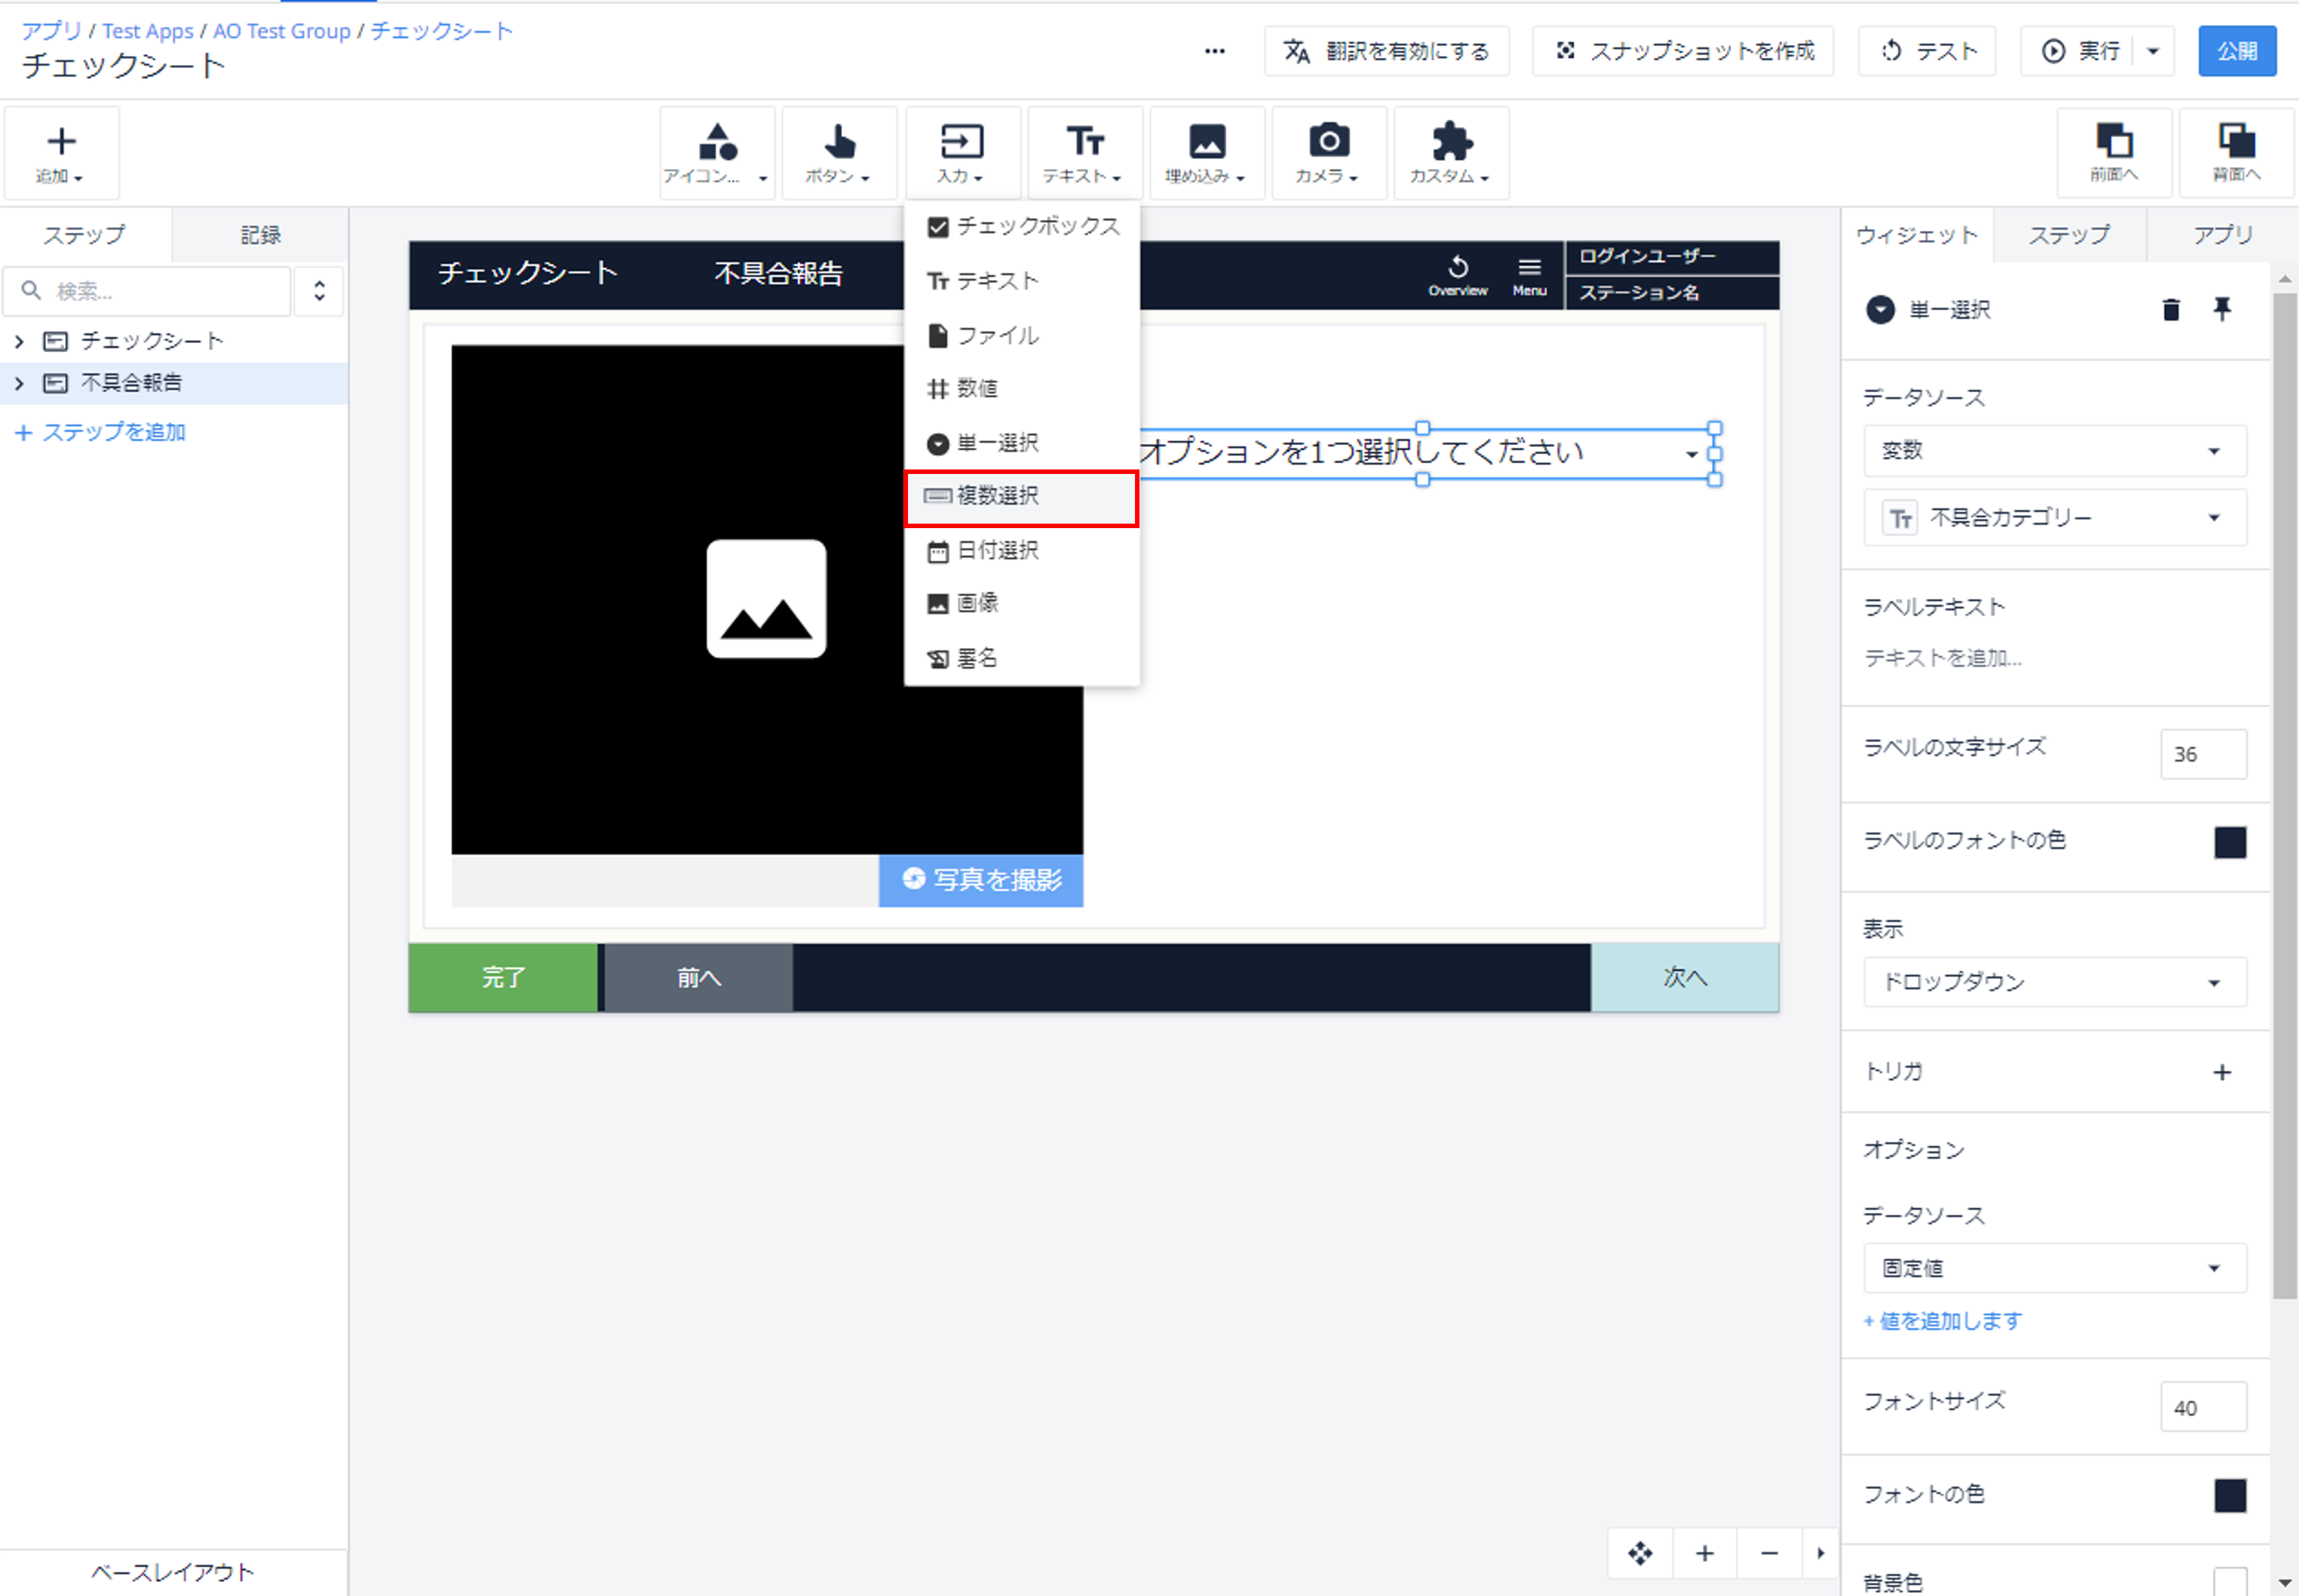Switch to the 記録 tab
This screenshot has height=1596, width=2299.
pyautogui.click(x=260, y=235)
